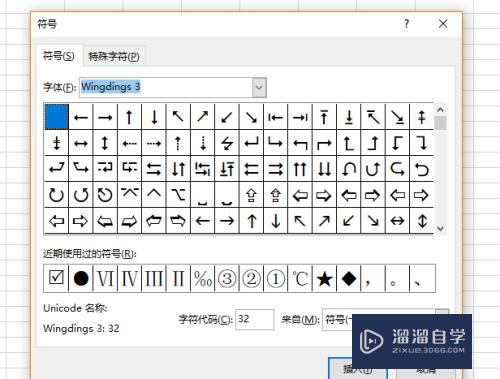Select the double down arrows symbol
Viewport: 500px width, 379px height.
(x=324, y=169)
